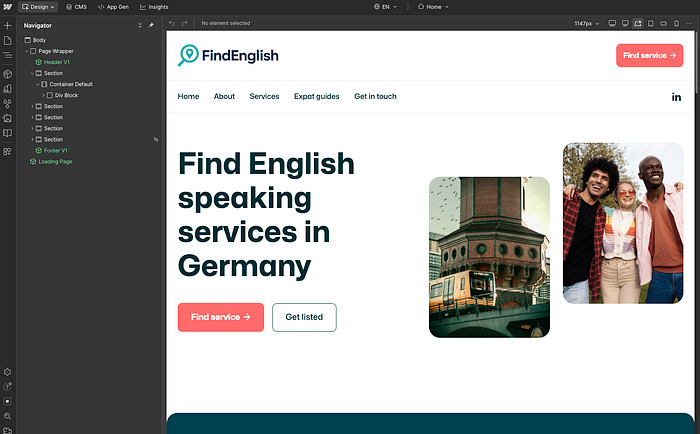Click Get in touch nav link
Viewport: 700px width, 434px height.
[x=375, y=96]
